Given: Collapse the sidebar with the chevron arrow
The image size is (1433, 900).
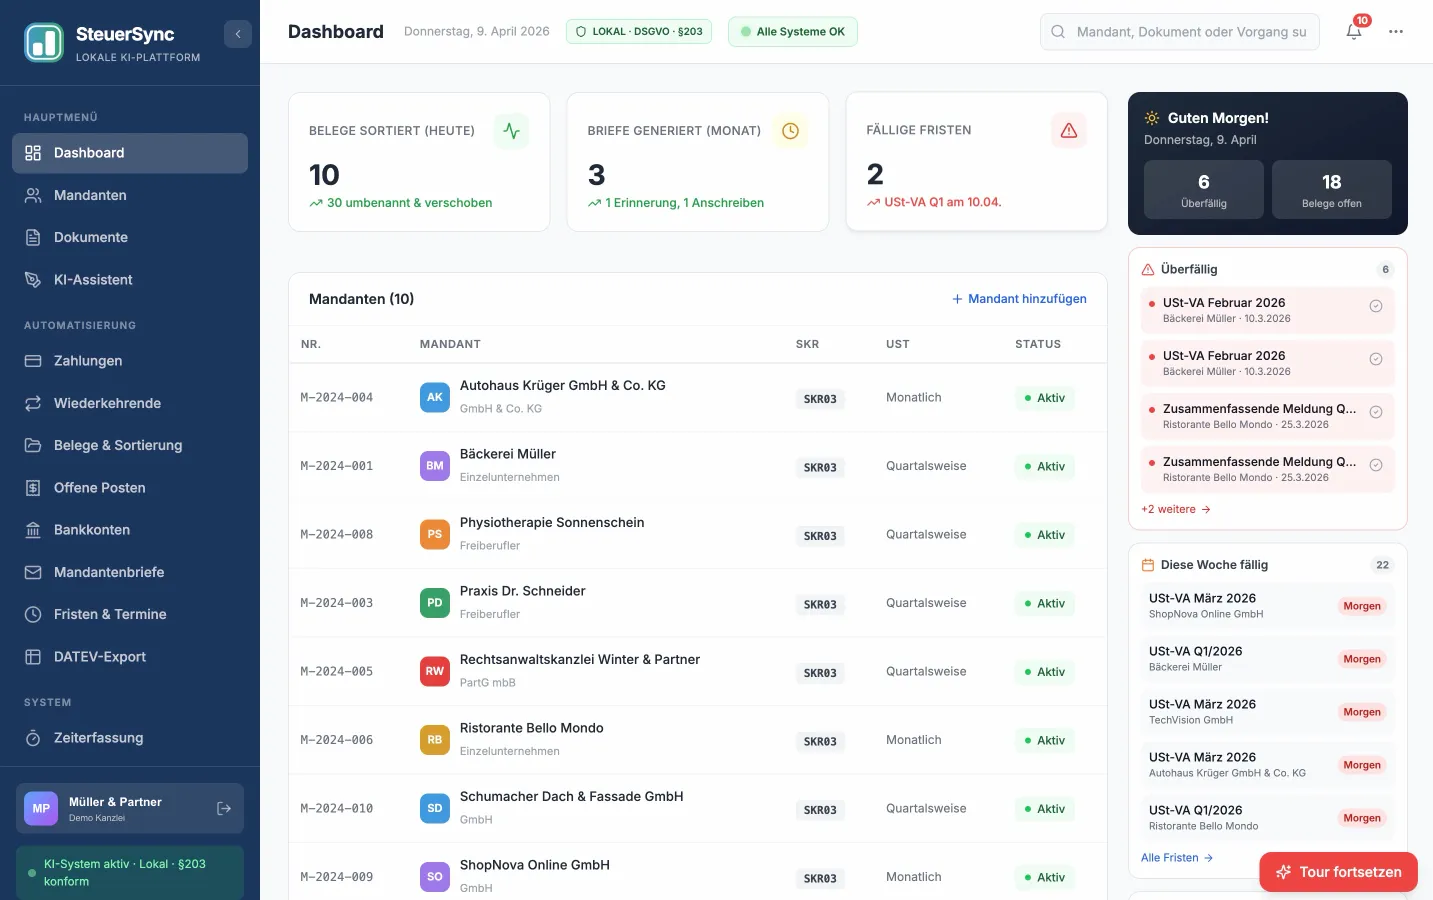Looking at the screenshot, I should 238,33.
